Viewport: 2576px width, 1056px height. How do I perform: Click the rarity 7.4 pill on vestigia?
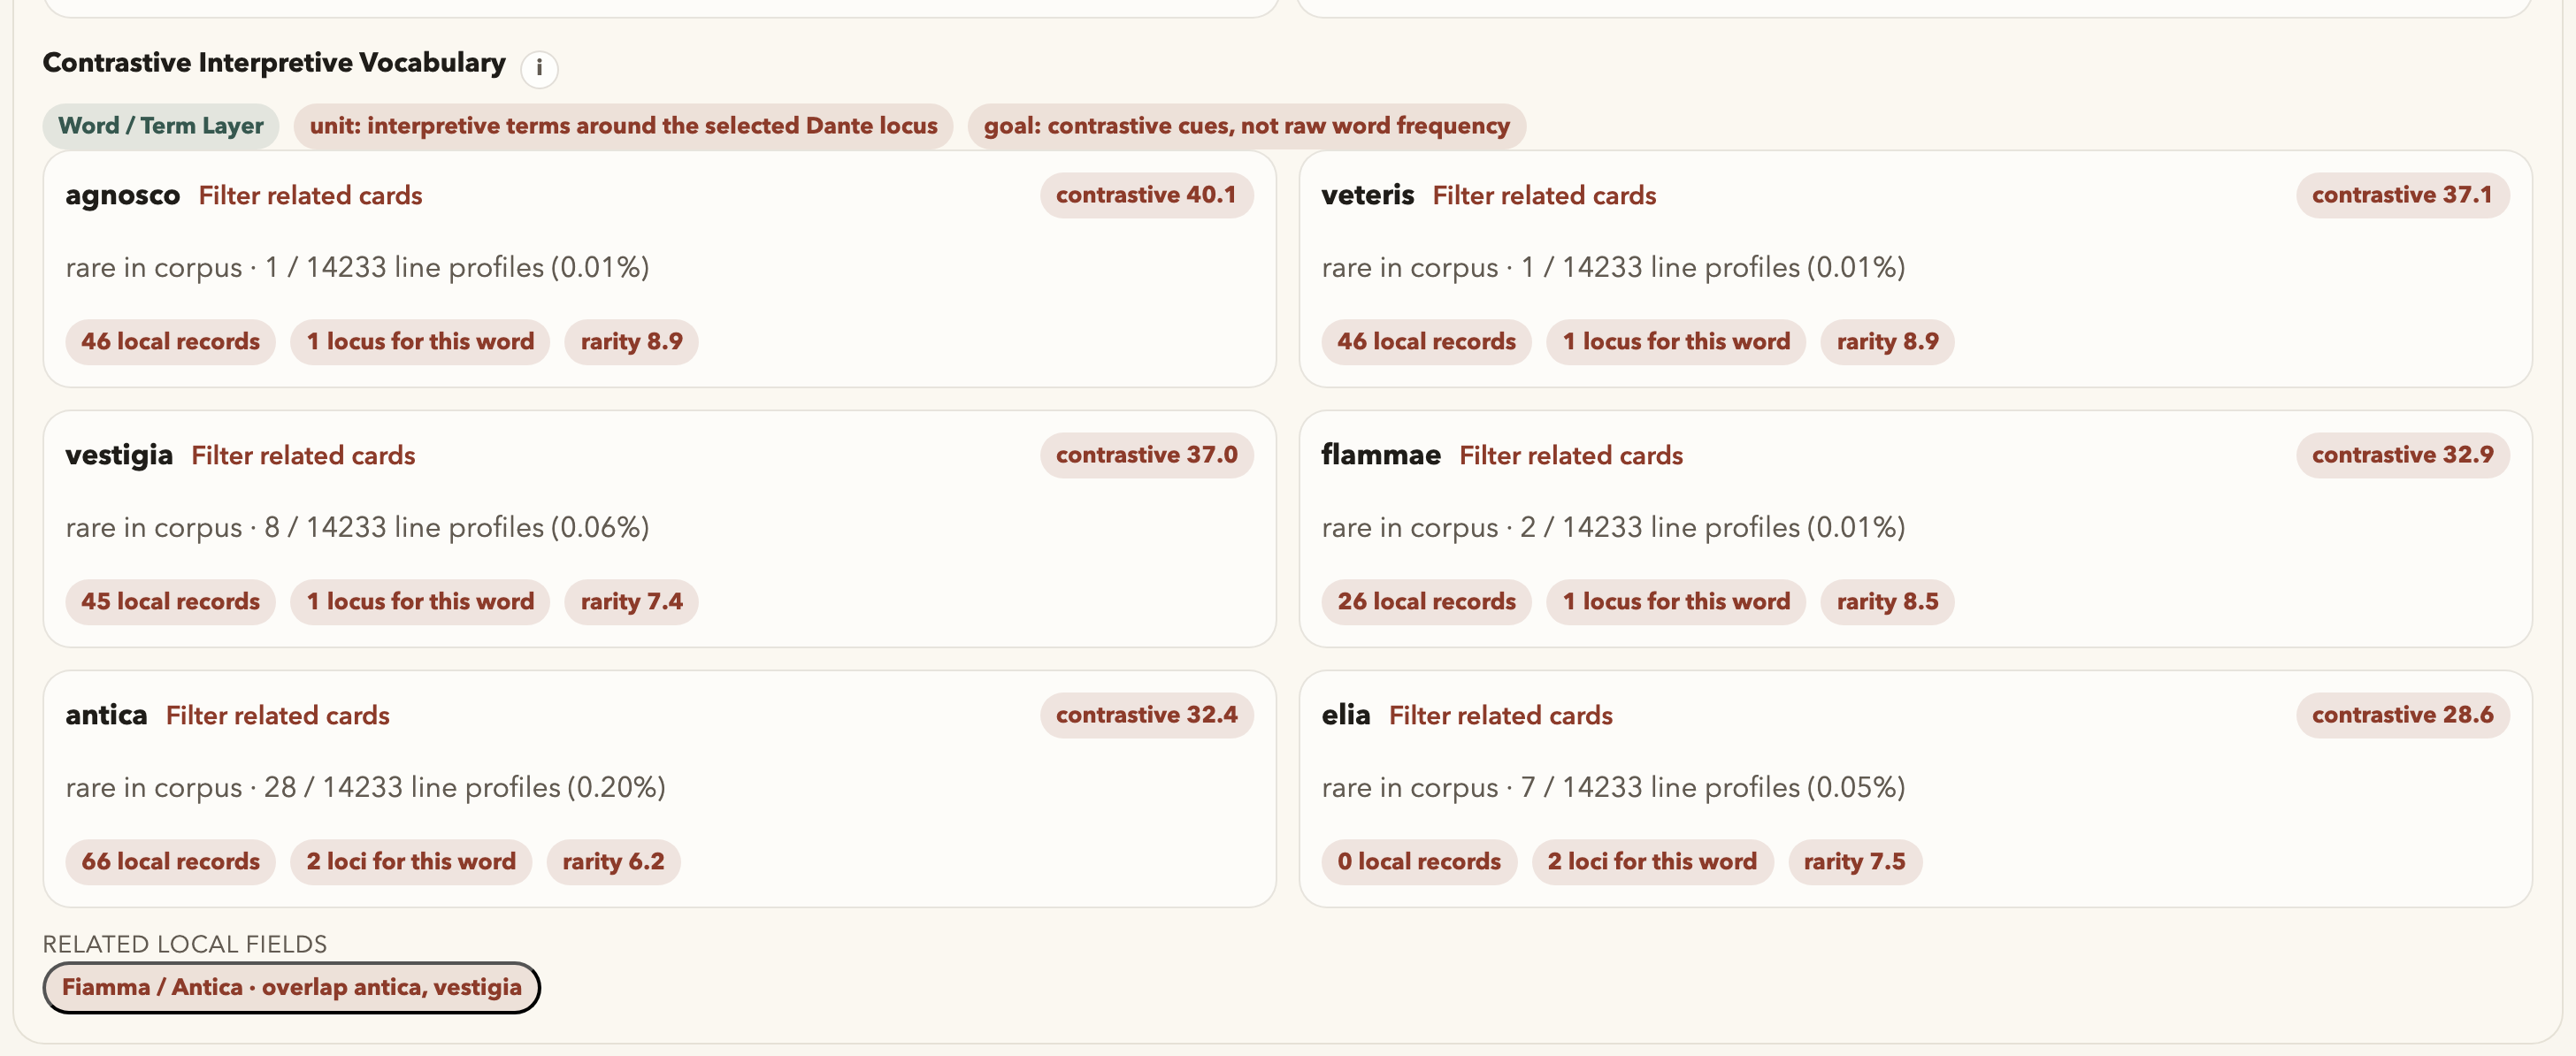(x=631, y=602)
